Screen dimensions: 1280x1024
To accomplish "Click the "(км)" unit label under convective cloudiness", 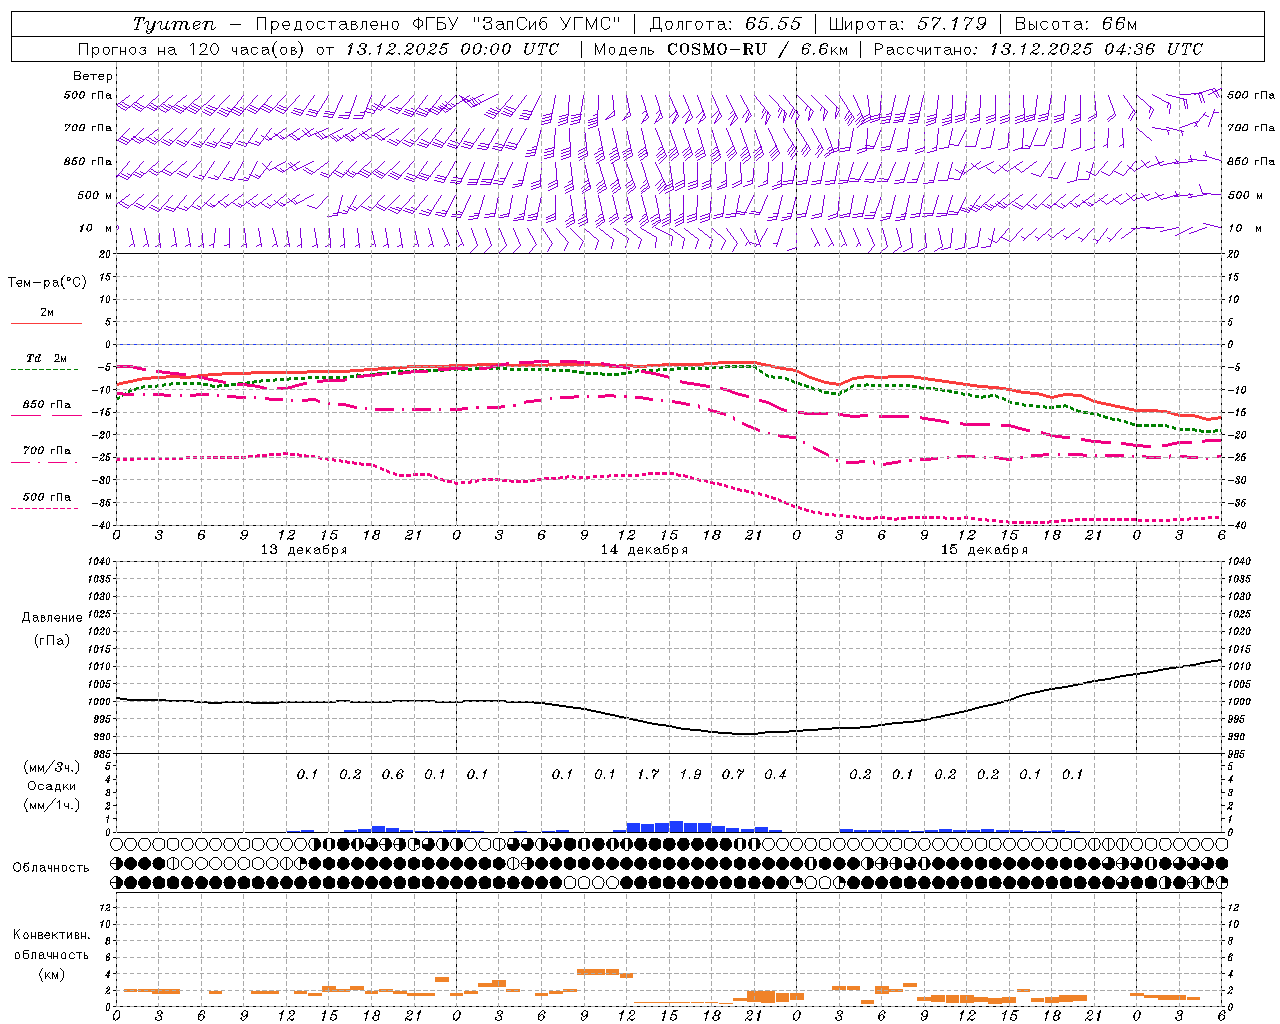I will 52,974.
